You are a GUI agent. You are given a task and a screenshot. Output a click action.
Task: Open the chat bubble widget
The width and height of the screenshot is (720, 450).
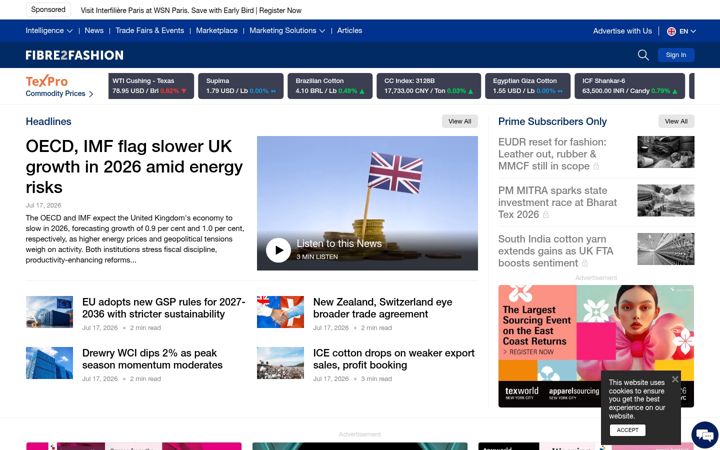point(704,435)
